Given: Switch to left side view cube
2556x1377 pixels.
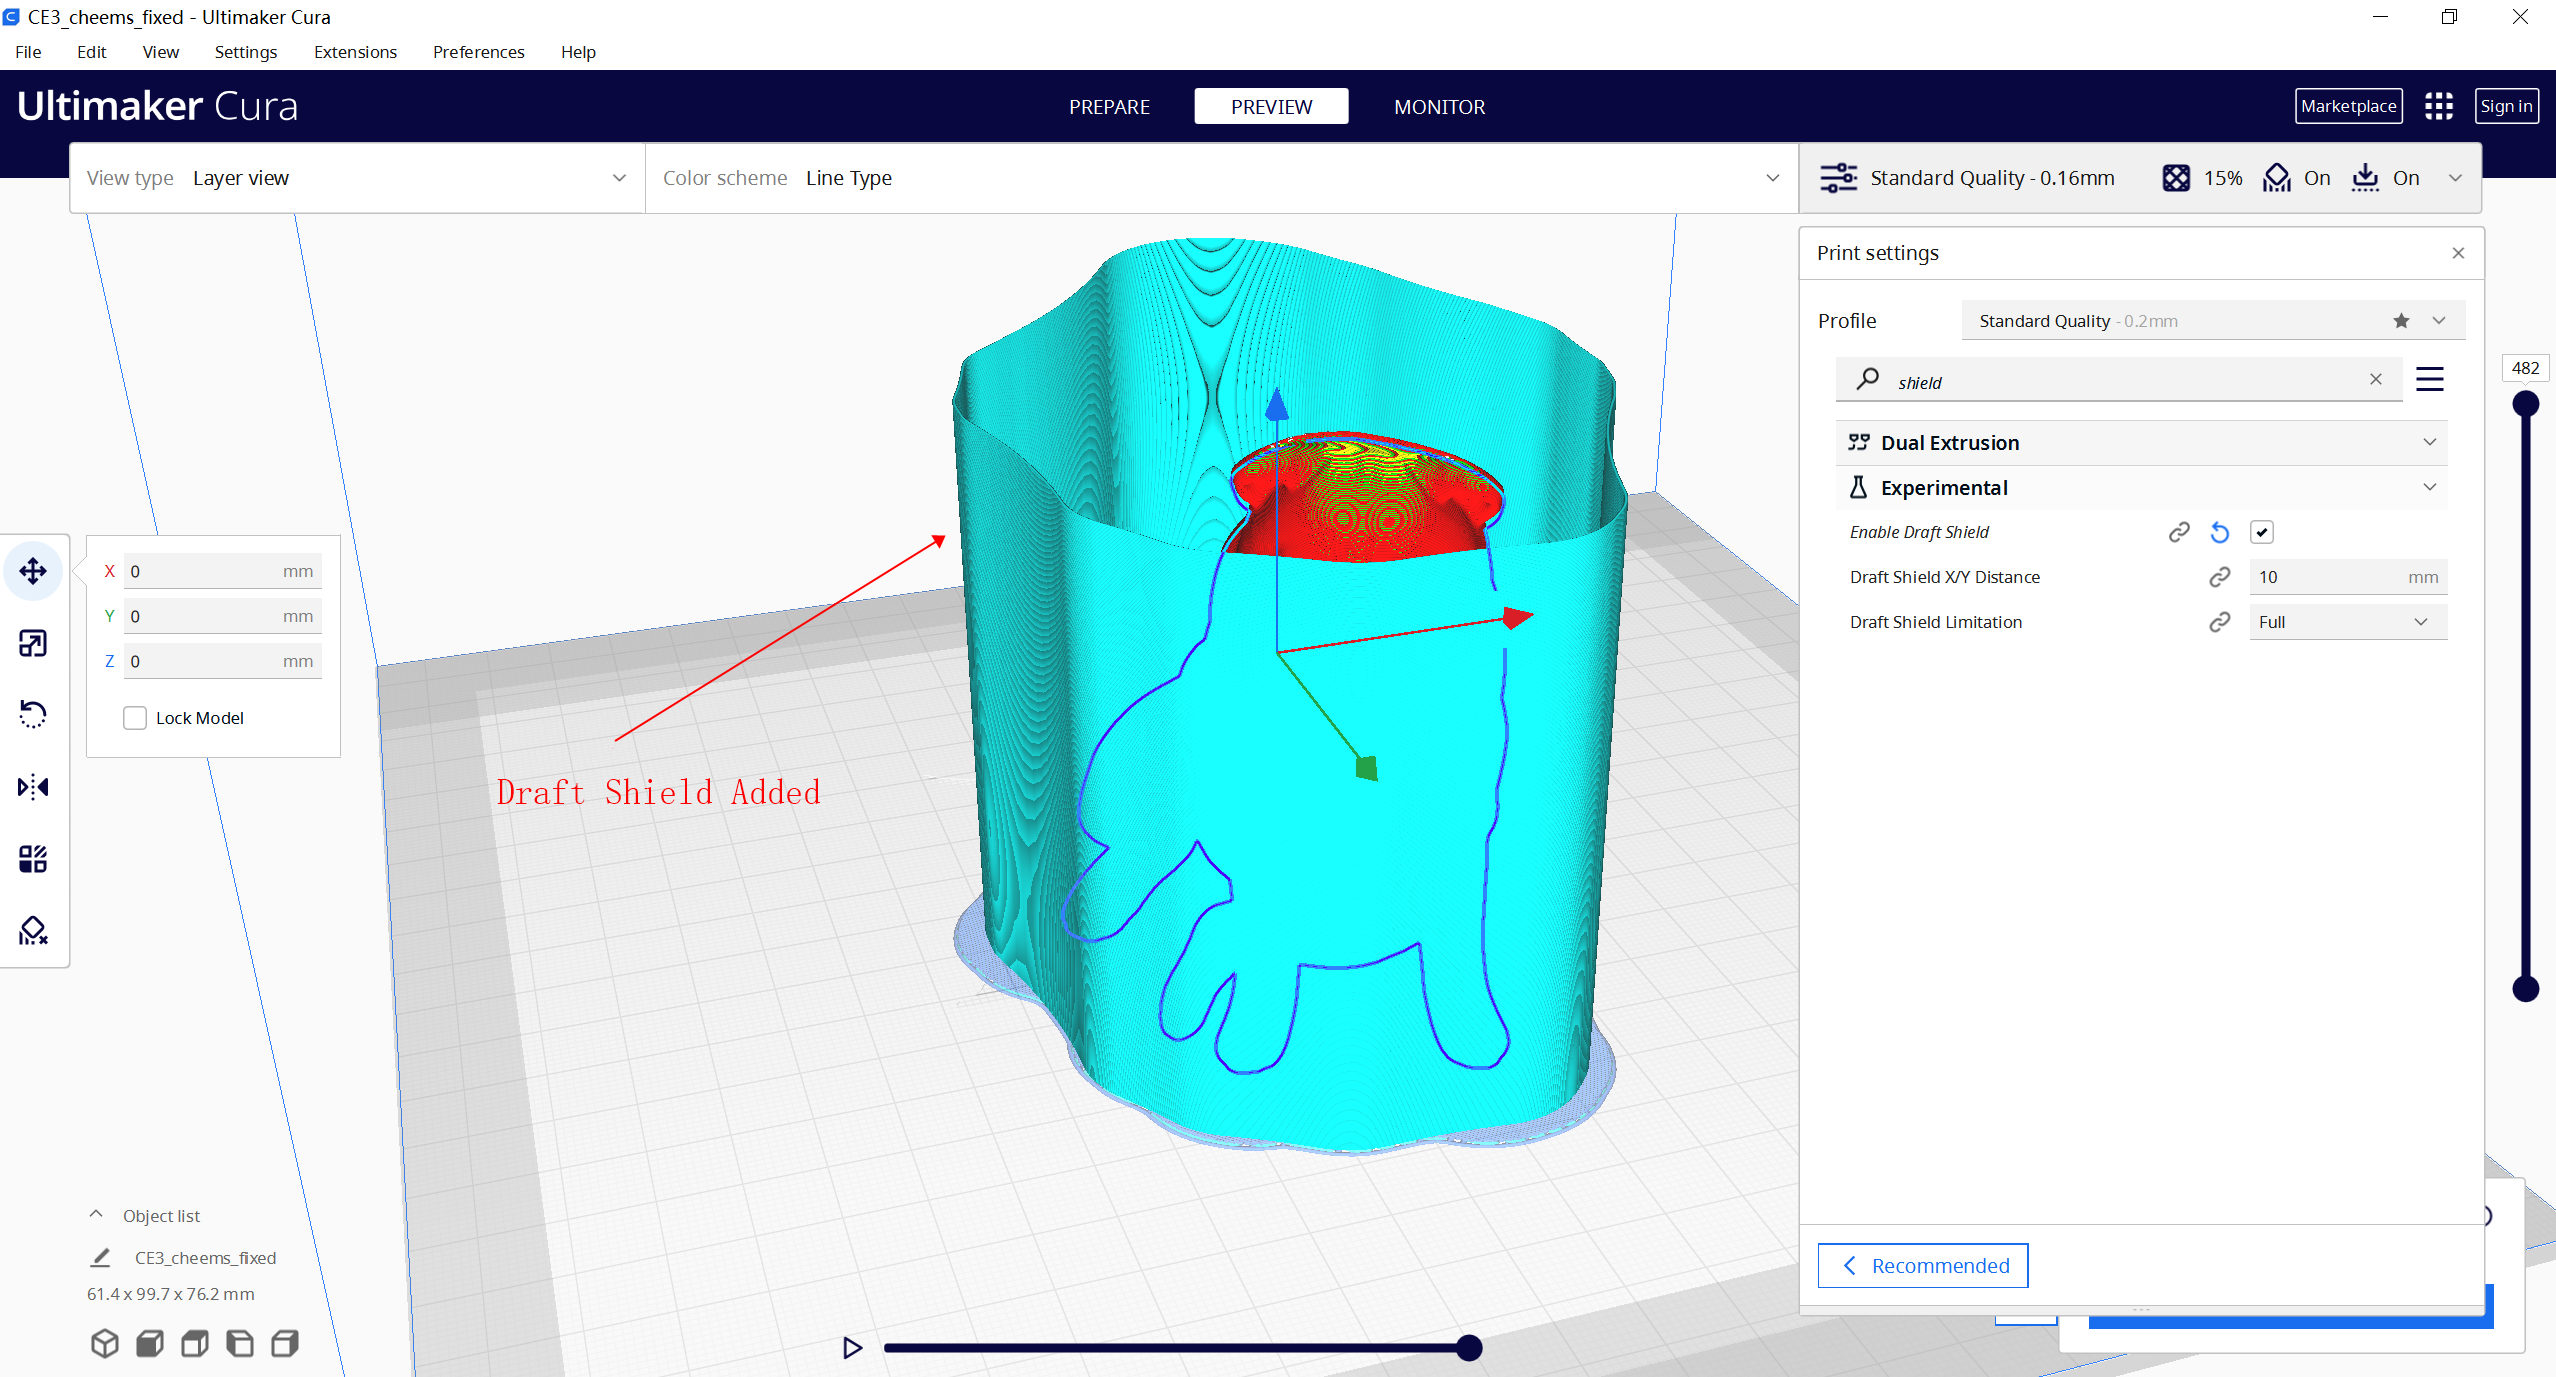Looking at the screenshot, I should pos(240,1343).
